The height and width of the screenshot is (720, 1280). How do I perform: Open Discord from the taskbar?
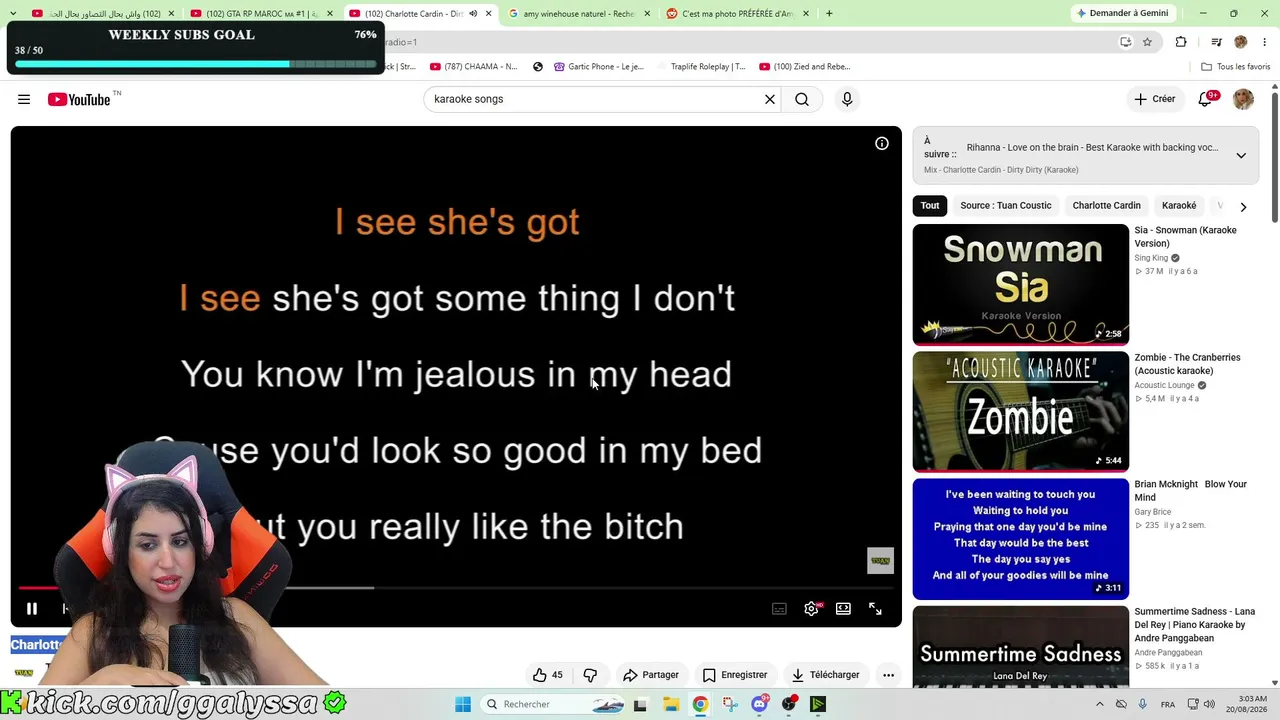coord(760,704)
